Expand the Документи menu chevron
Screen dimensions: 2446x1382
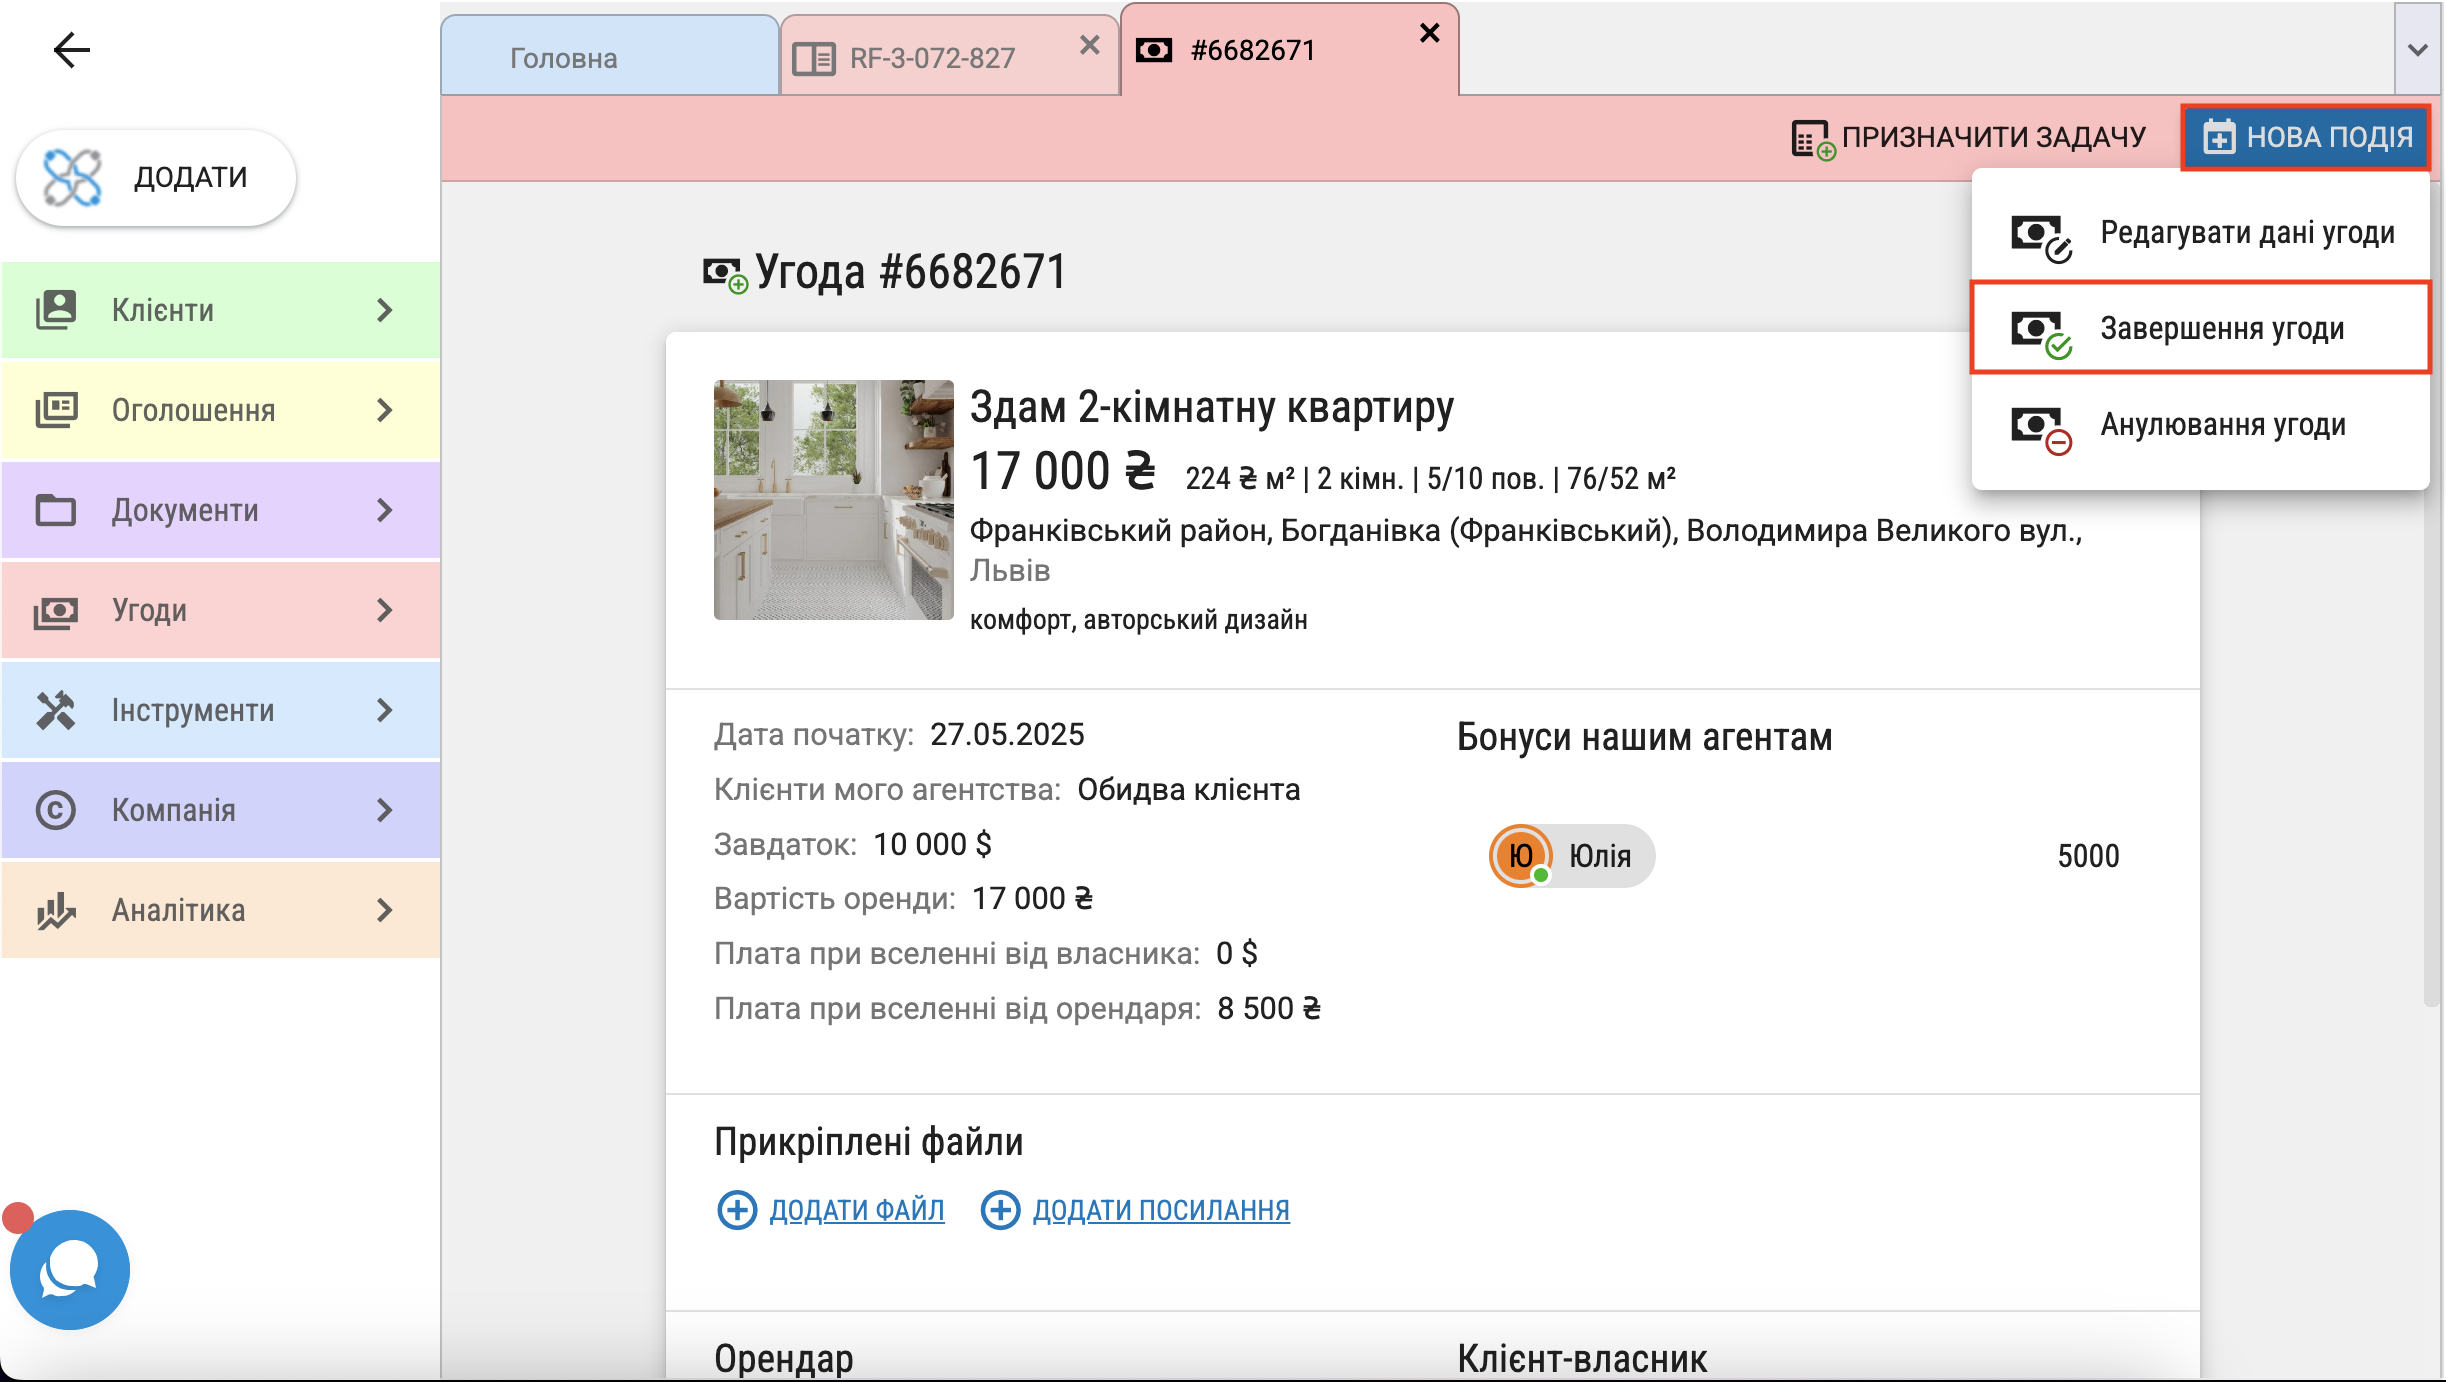(385, 510)
